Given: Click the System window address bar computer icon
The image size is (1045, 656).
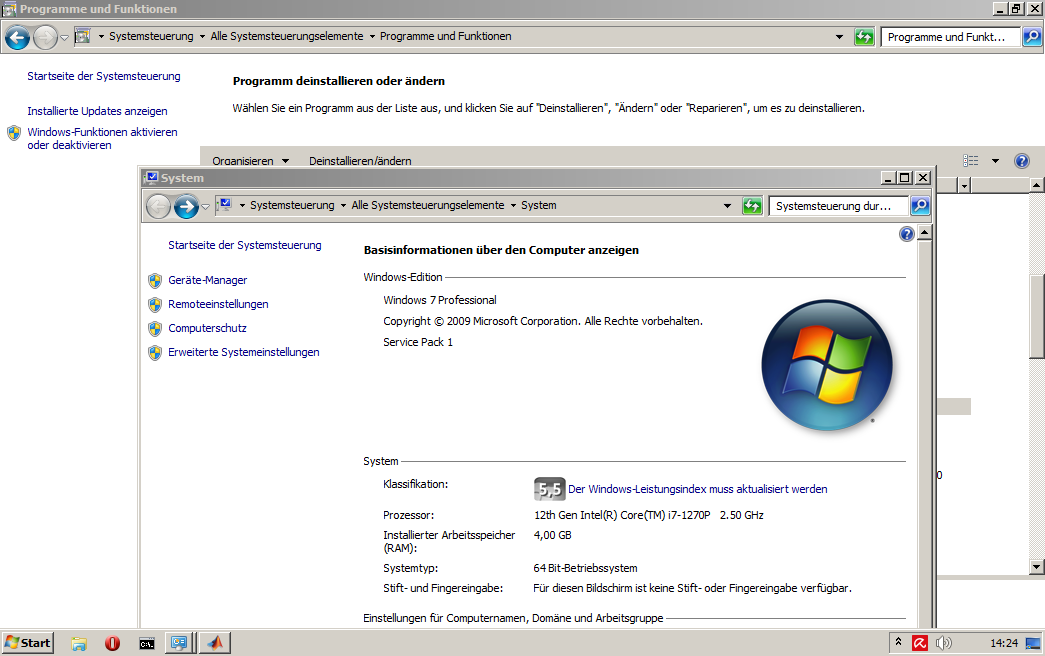Looking at the screenshot, I should (x=225, y=205).
